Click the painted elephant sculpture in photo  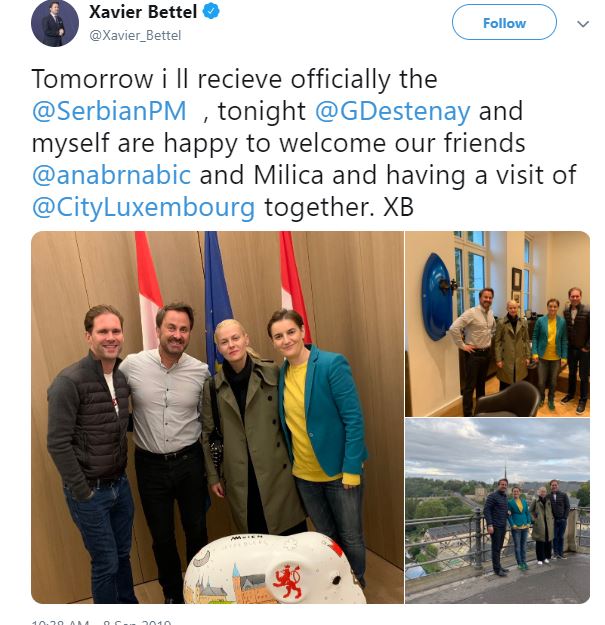point(275,568)
